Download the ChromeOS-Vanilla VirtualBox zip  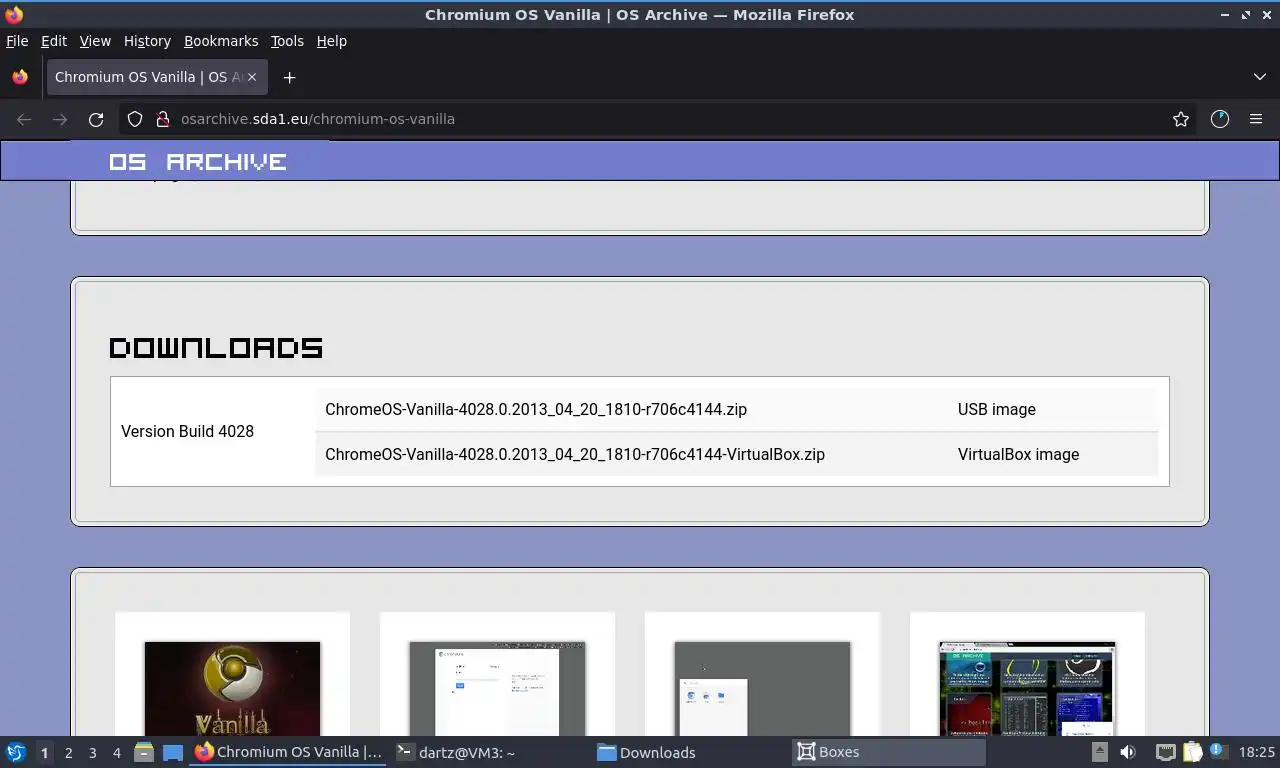575,454
